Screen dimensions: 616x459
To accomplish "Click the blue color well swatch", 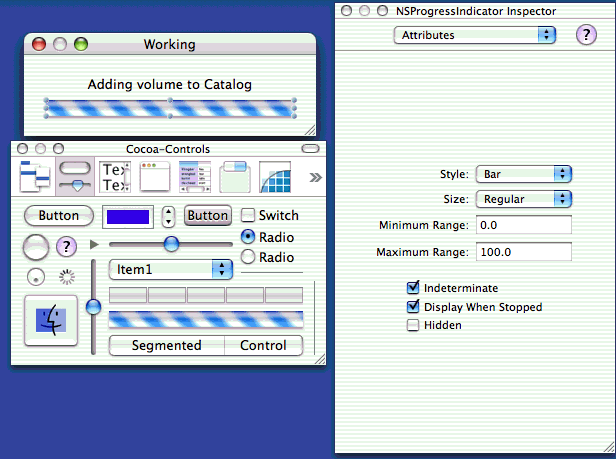I will [x=127, y=216].
